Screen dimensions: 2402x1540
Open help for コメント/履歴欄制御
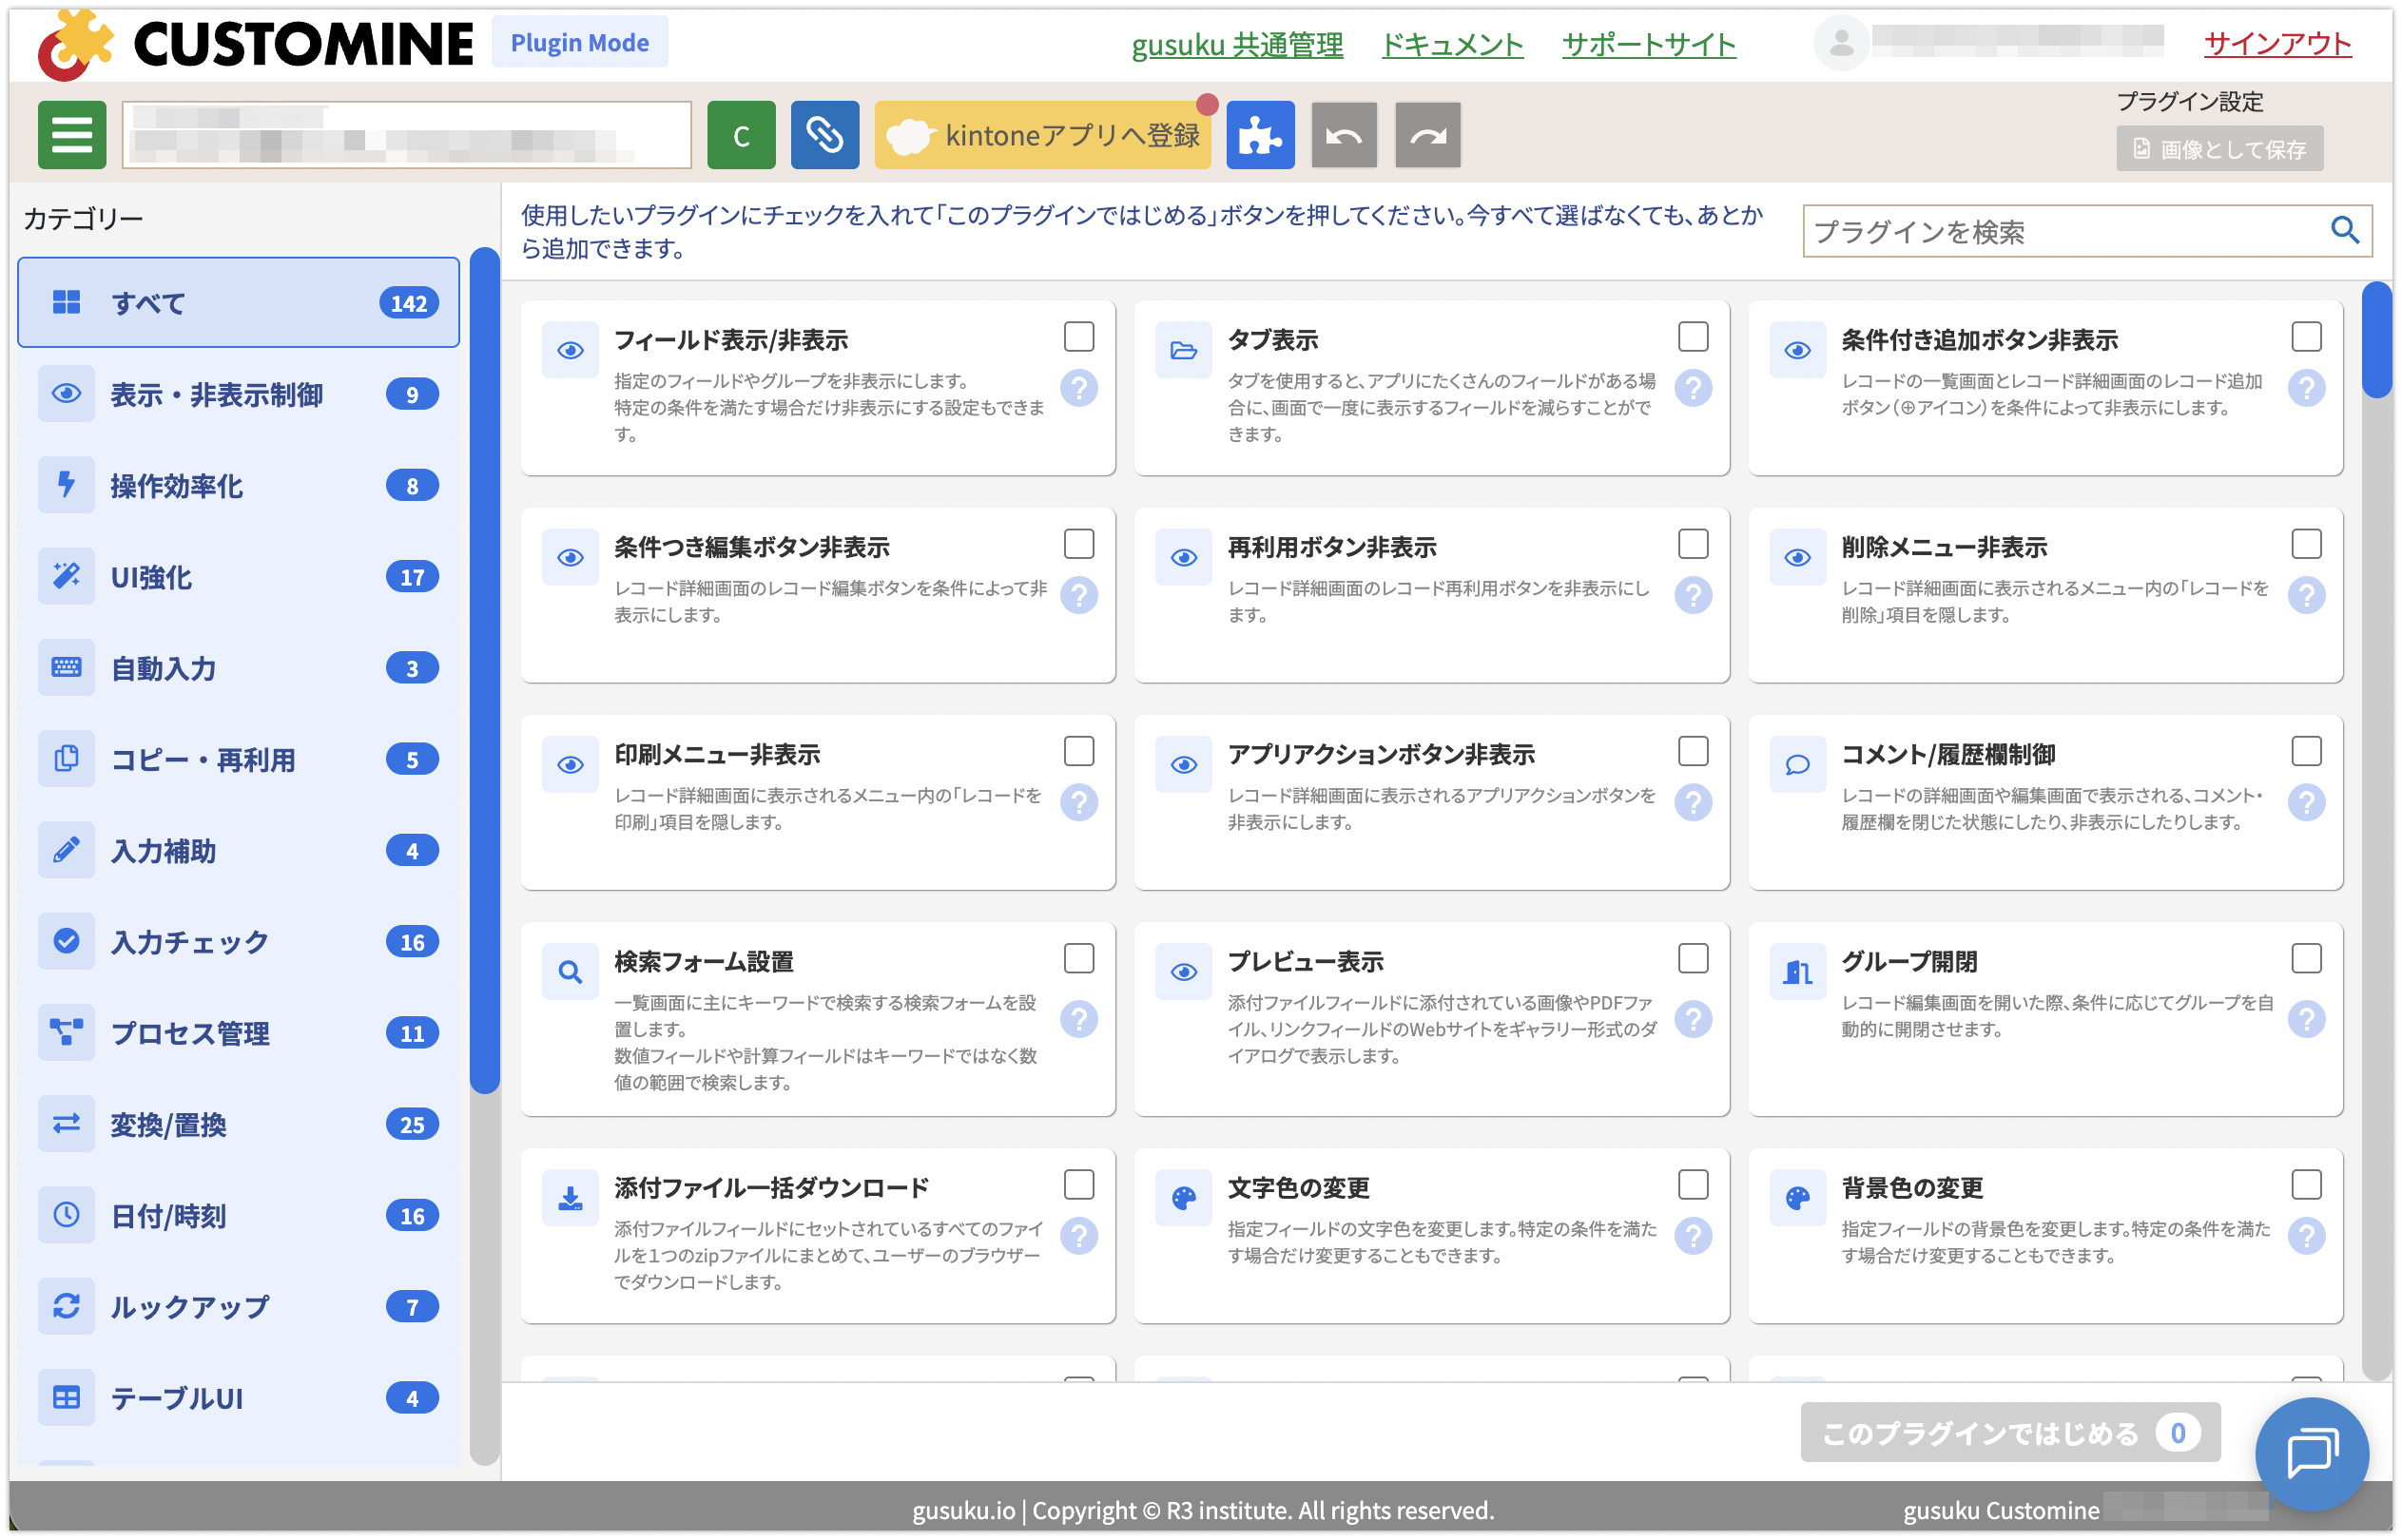point(2306,802)
